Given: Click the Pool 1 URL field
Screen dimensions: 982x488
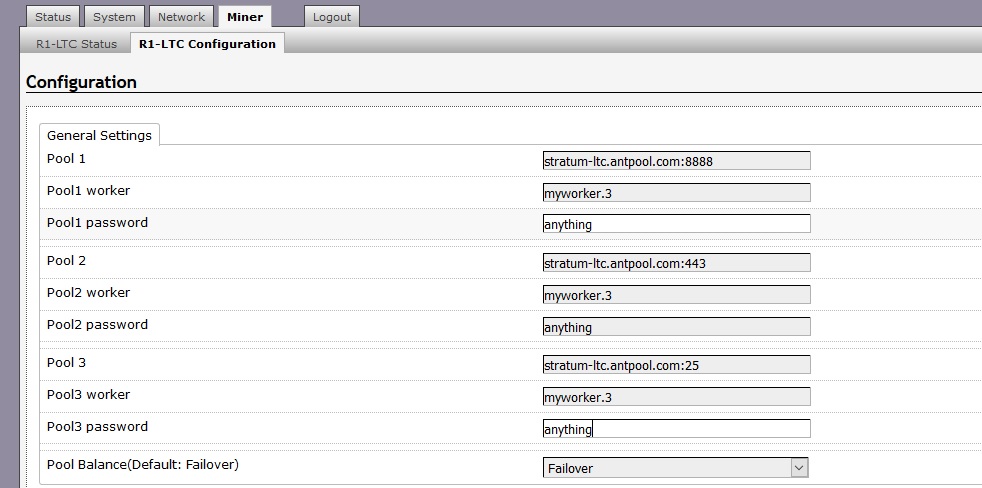Looking at the screenshot, I should (676, 161).
